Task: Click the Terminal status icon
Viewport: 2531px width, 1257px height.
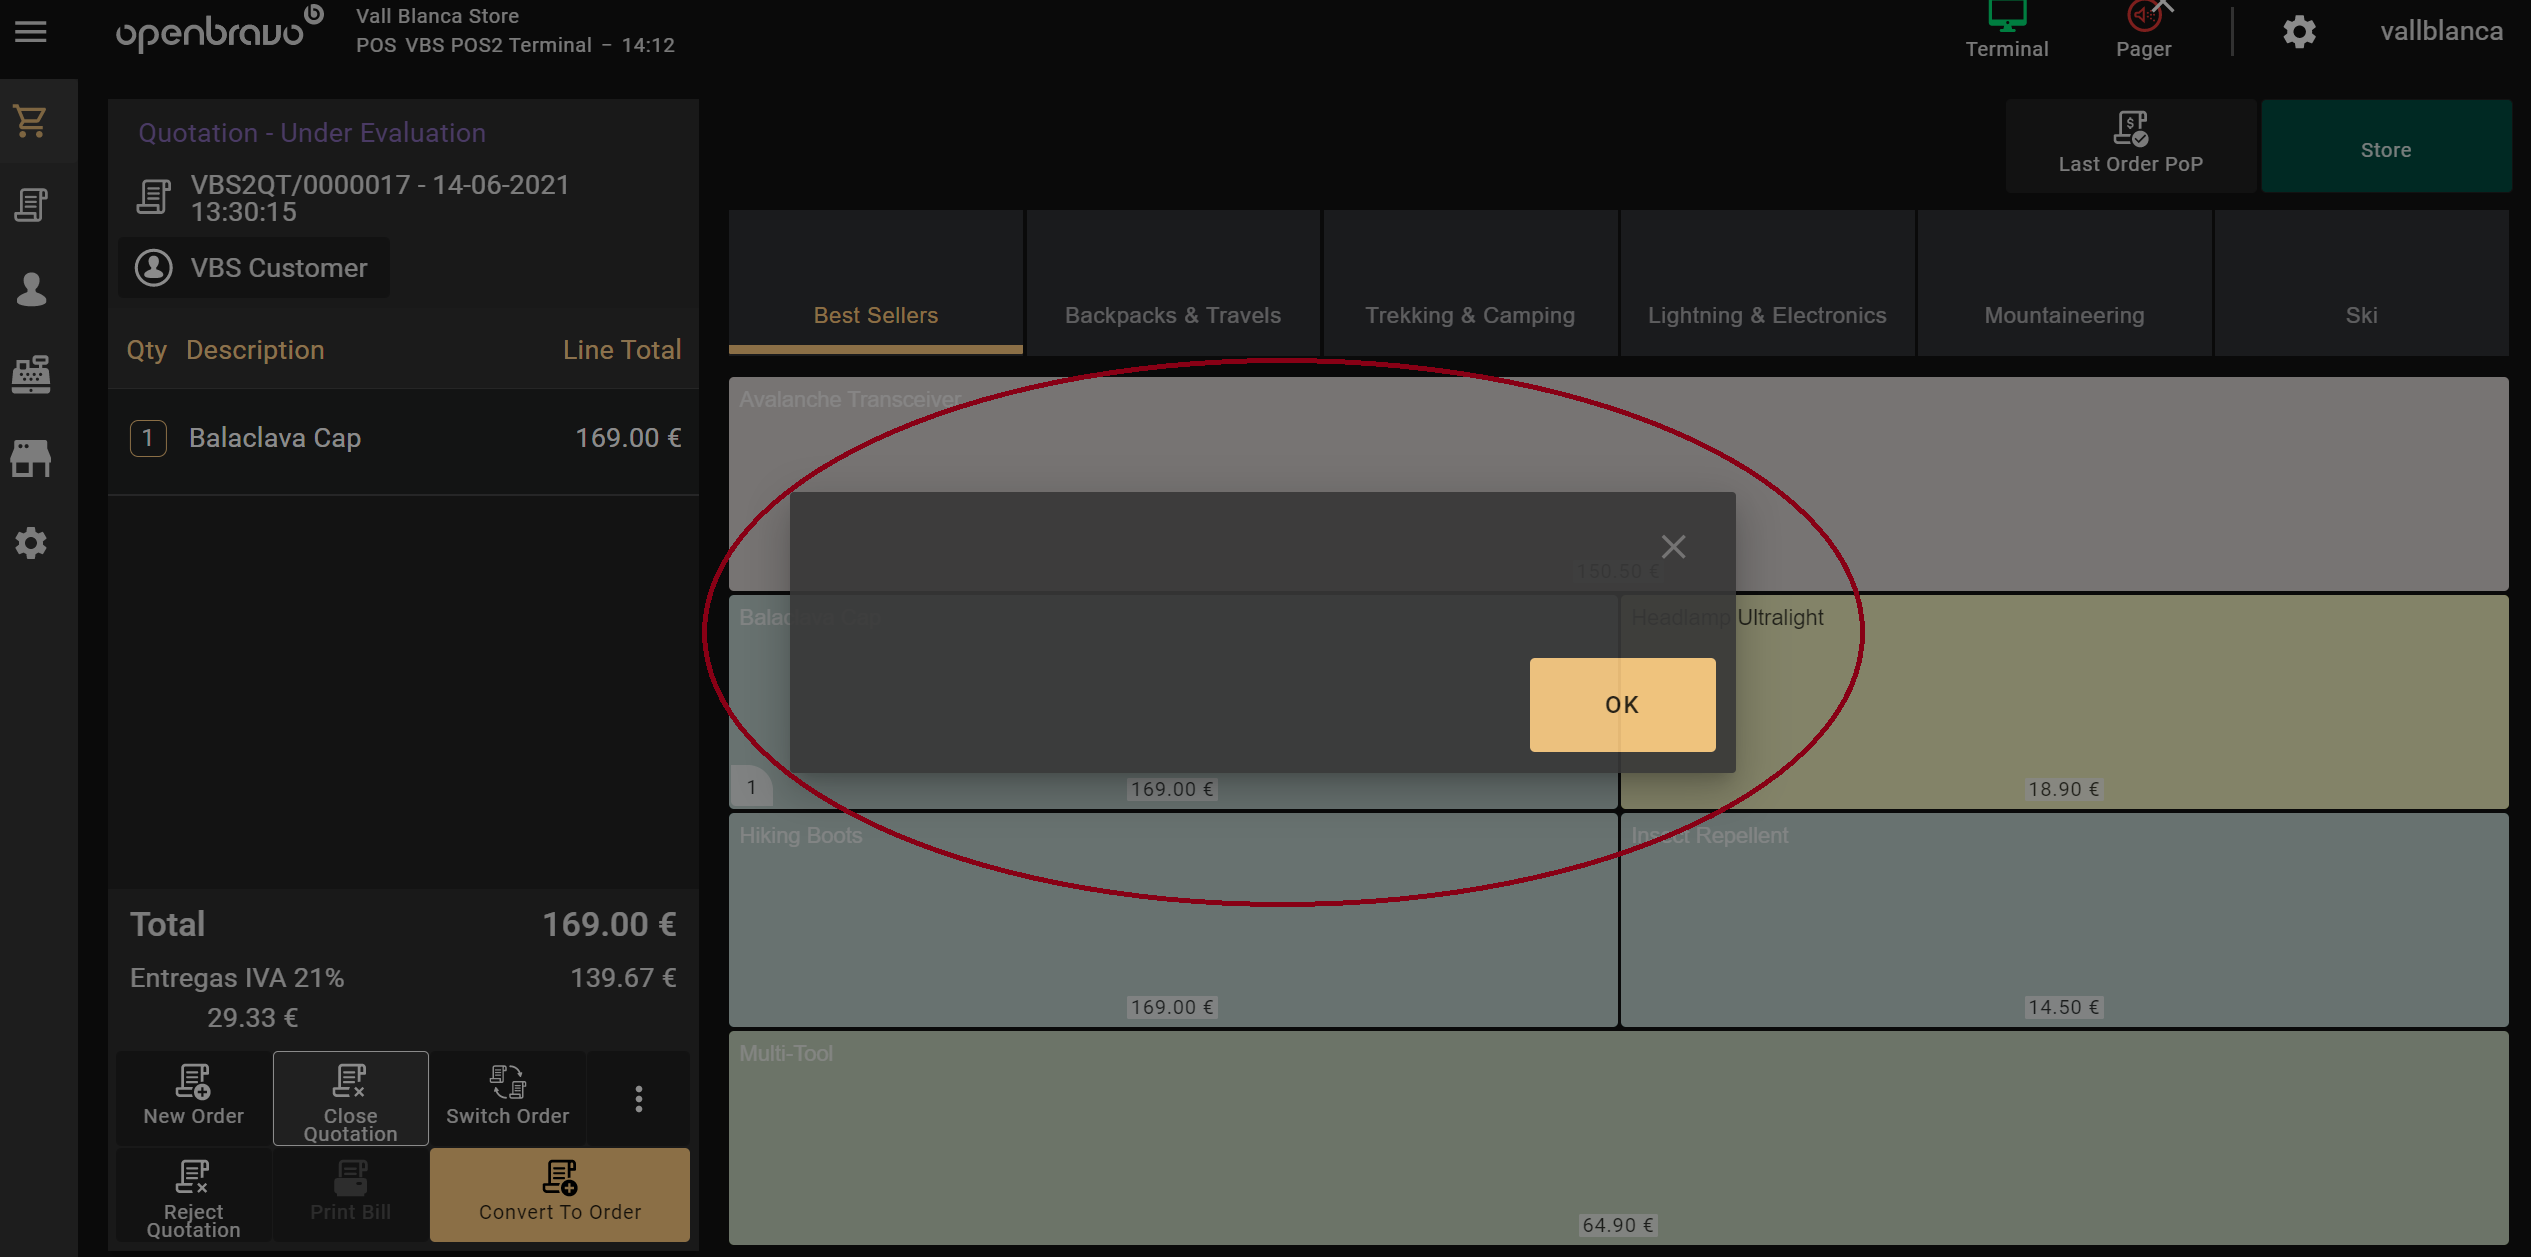Action: pos(2006,30)
